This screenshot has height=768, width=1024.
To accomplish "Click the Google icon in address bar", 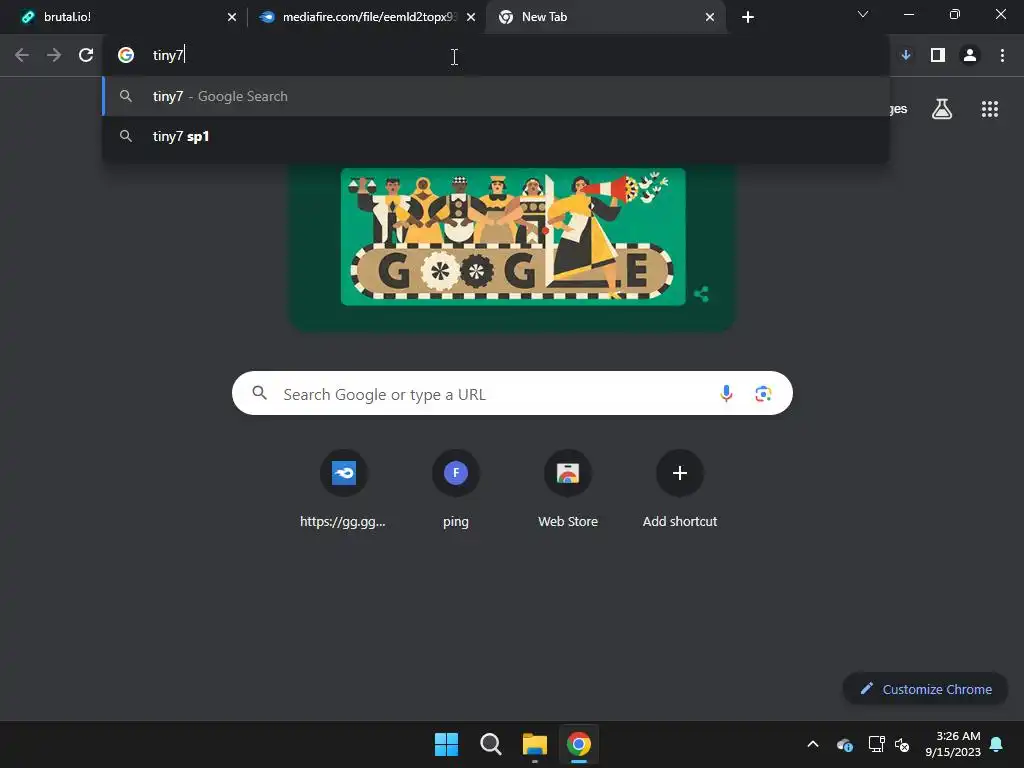I will pyautogui.click(x=126, y=56).
